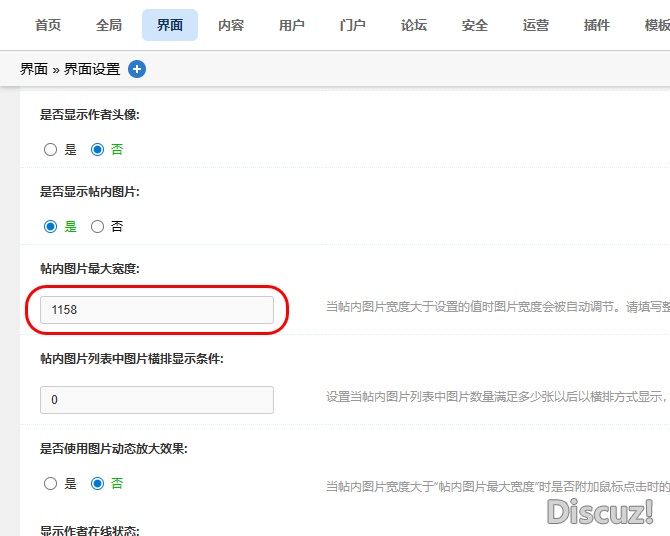Image resolution: width=670 pixels, height=536 pixels.
Task: Pick 否 for 是否使用图片动态放大效果
Action: pyautogui.click(x=98, y=484)
